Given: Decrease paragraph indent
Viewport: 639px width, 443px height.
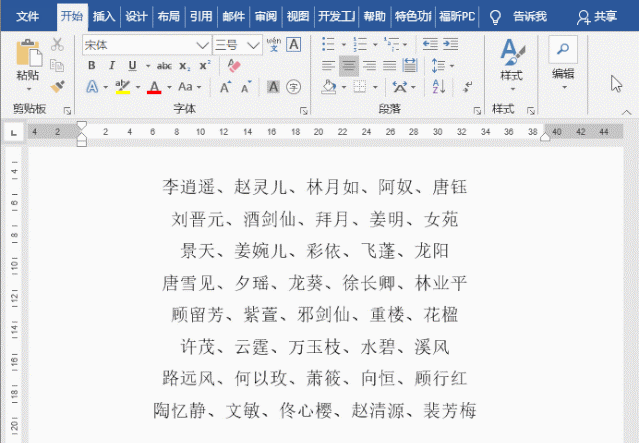Looking at the screenshot, I should (x=430, y=44).
